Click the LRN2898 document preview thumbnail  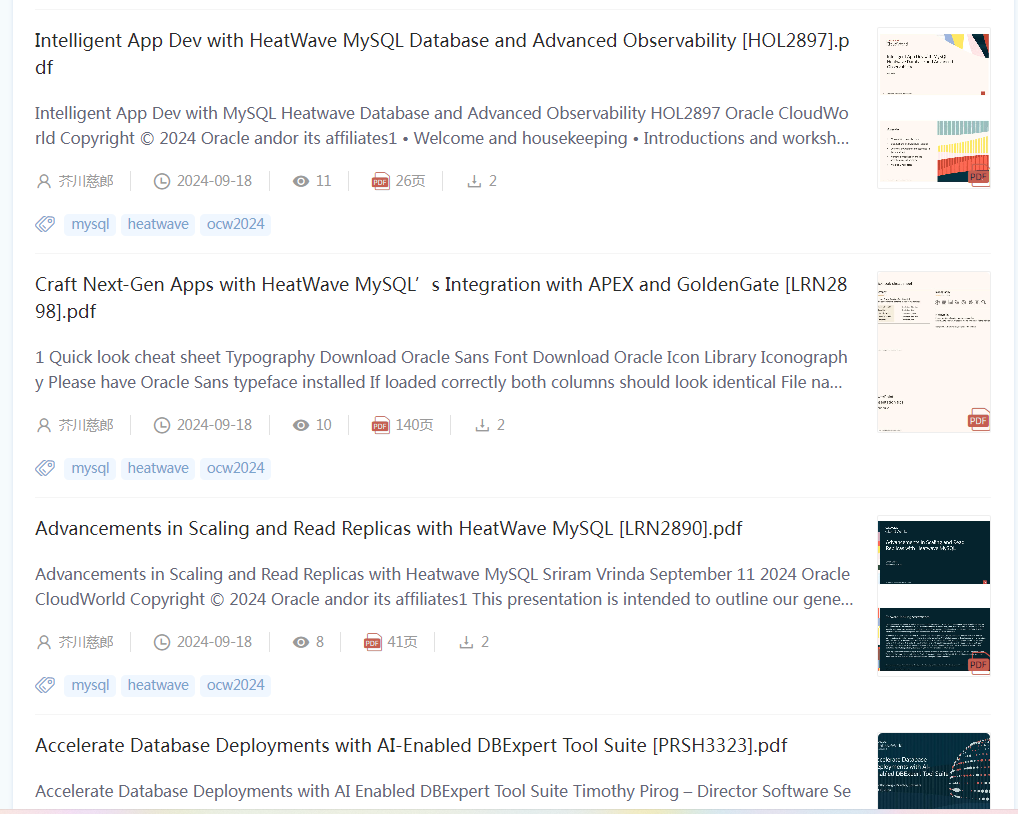coord(934,352)
